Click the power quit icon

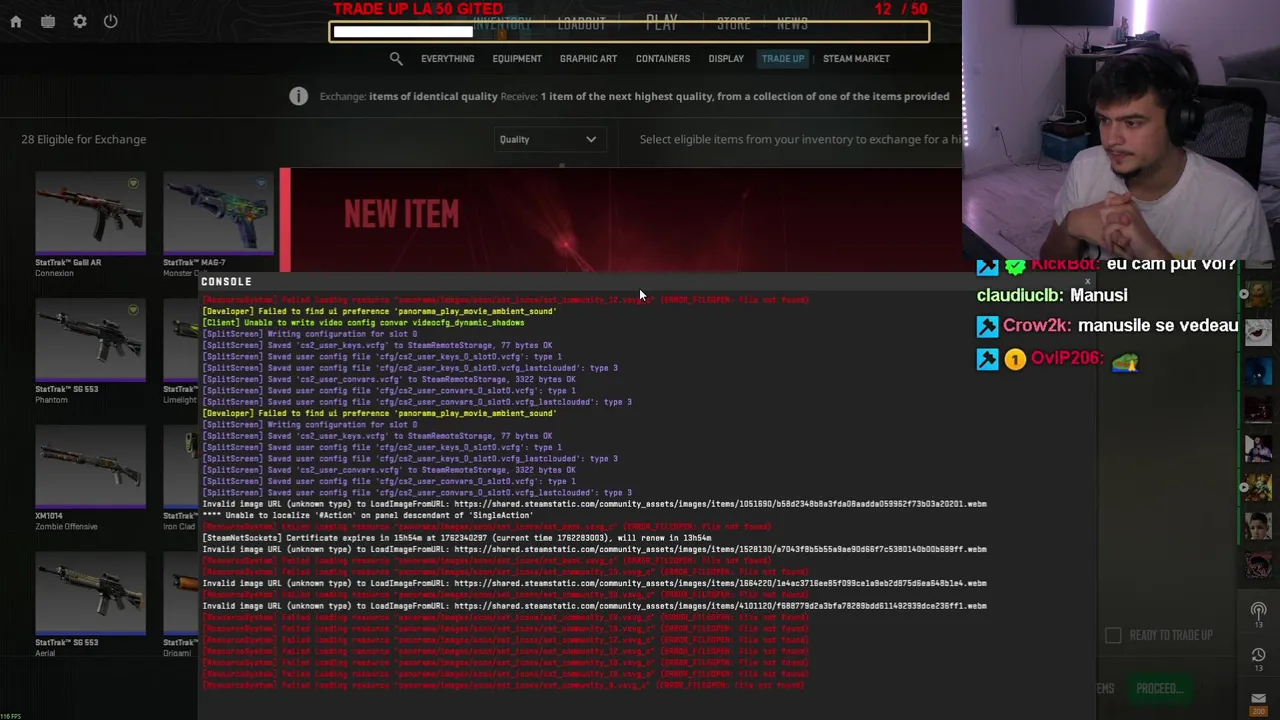tap(111, 21)
